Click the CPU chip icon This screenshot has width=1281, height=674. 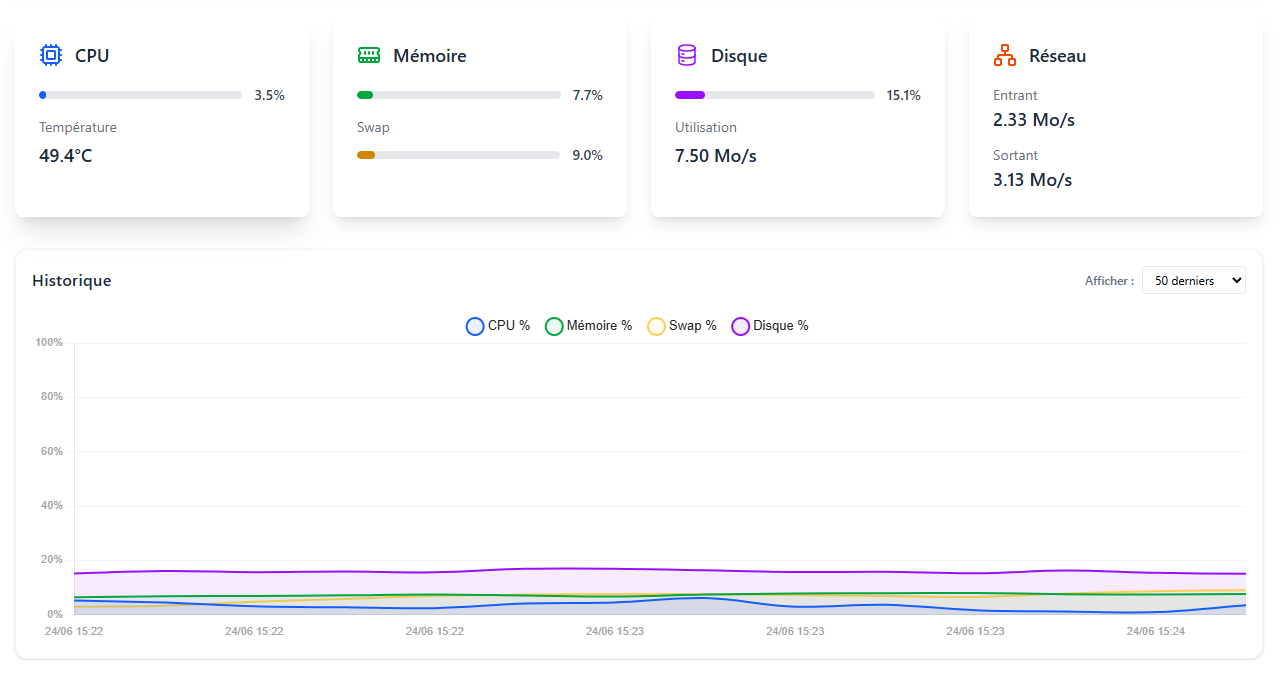coord(51,55)
